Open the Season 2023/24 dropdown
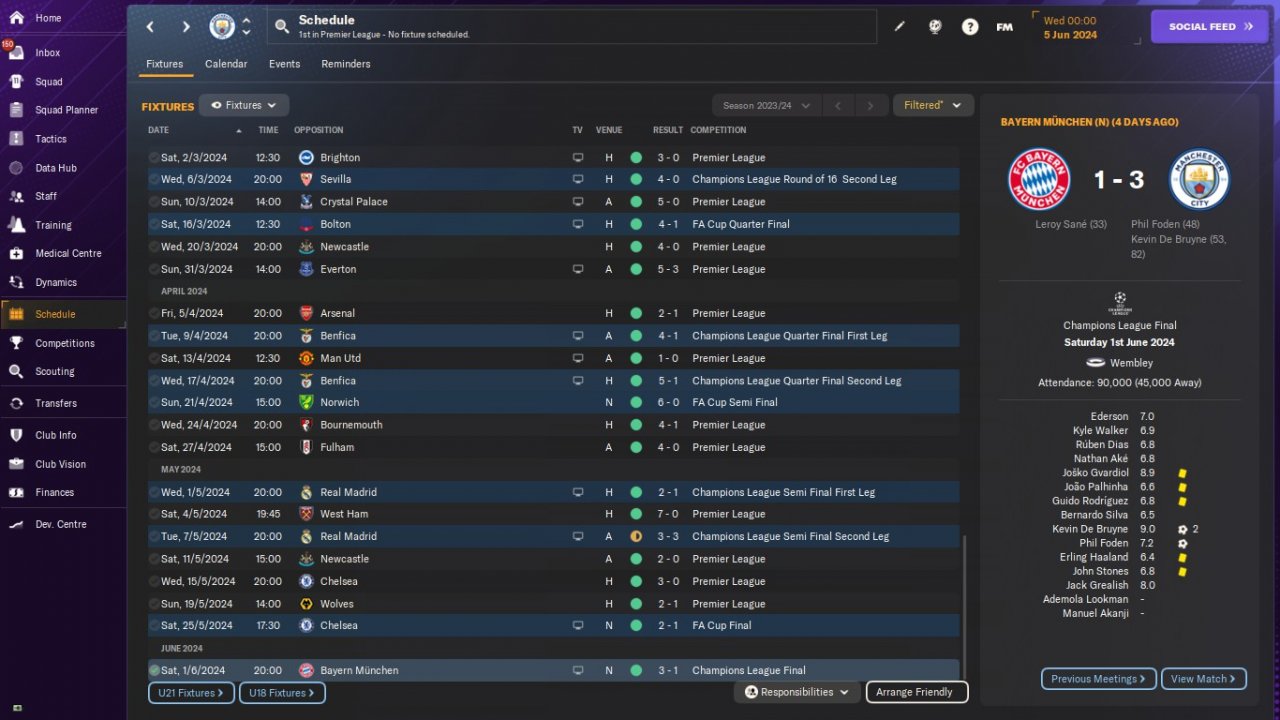Viewport: 1280px width, 720px height. (766, 105)
